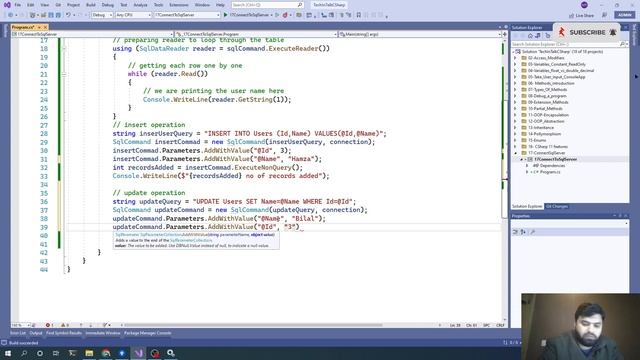Open the Any CPU platform dropdown

click(x=133, y=15)
